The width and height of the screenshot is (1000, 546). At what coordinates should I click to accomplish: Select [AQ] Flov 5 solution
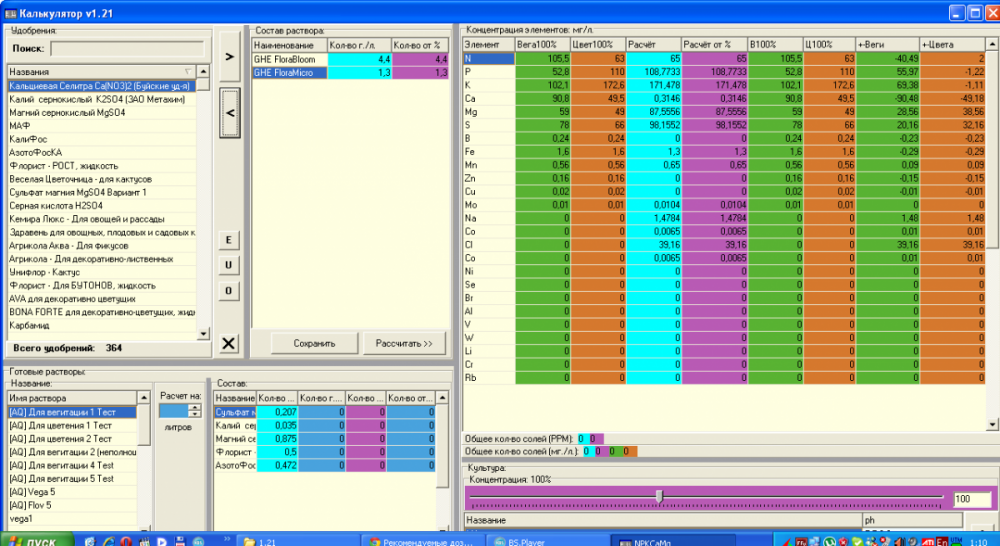click(72, 505)
